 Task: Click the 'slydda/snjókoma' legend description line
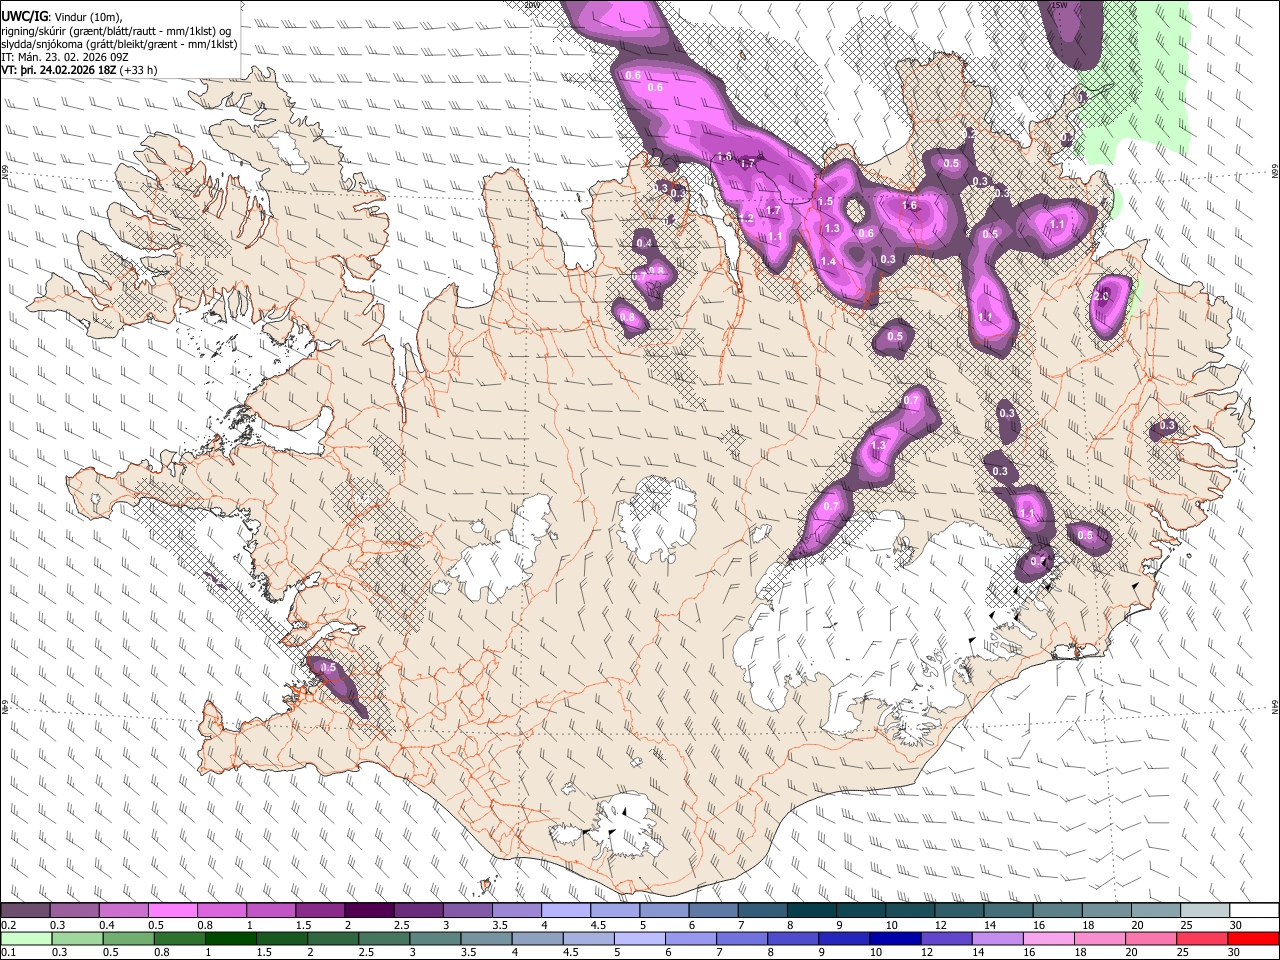(x=119, y=43)
